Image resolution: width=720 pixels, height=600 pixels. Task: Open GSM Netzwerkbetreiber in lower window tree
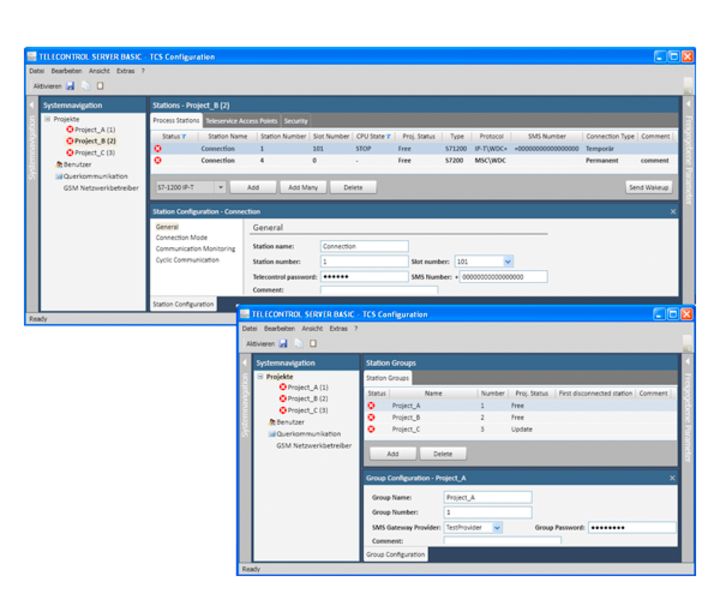click(314, 446)
